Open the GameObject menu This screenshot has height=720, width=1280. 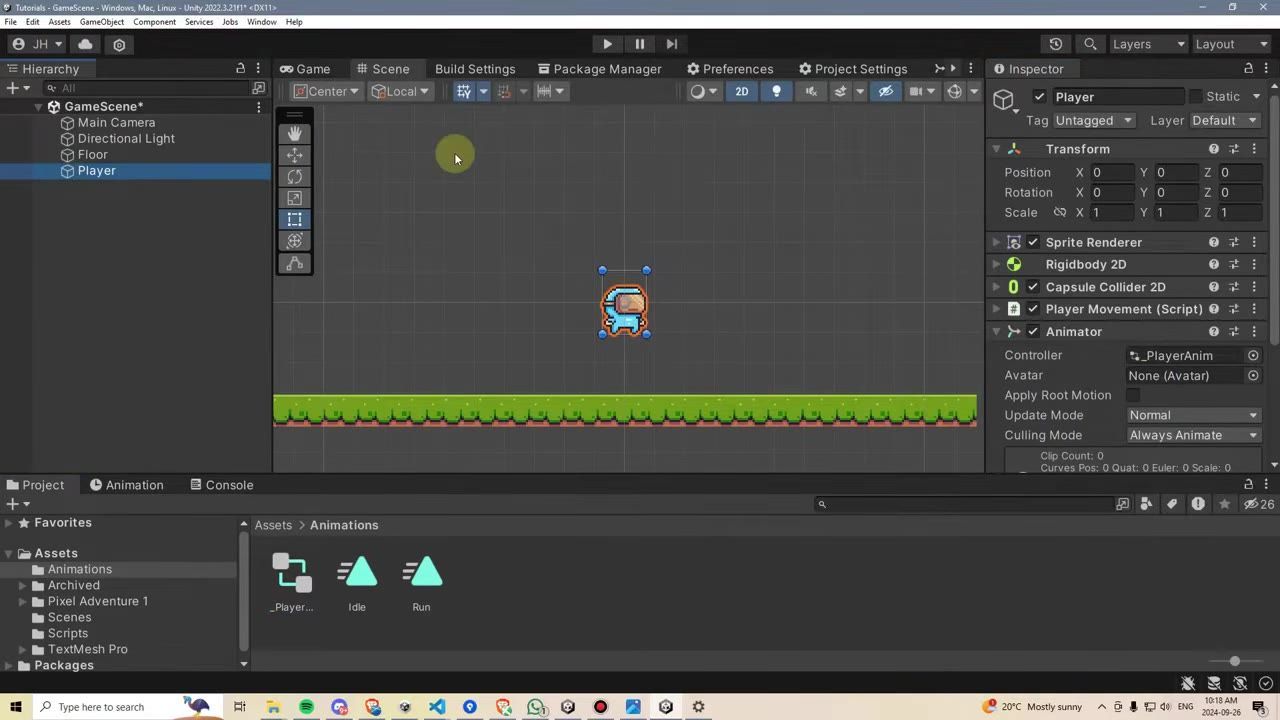102,21
